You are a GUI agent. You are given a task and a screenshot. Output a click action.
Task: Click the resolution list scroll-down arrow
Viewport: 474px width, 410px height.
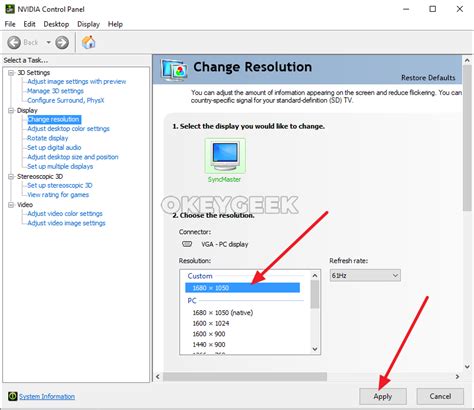[x=315, y=349]
